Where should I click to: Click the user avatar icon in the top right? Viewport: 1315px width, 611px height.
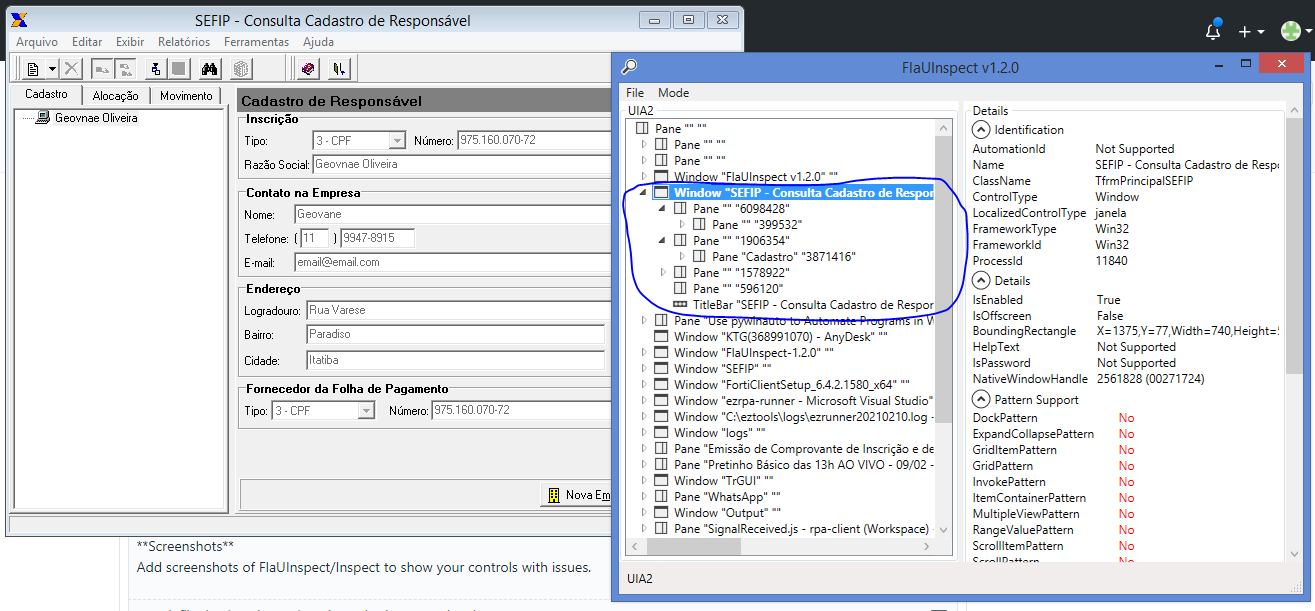(1291, 31)
